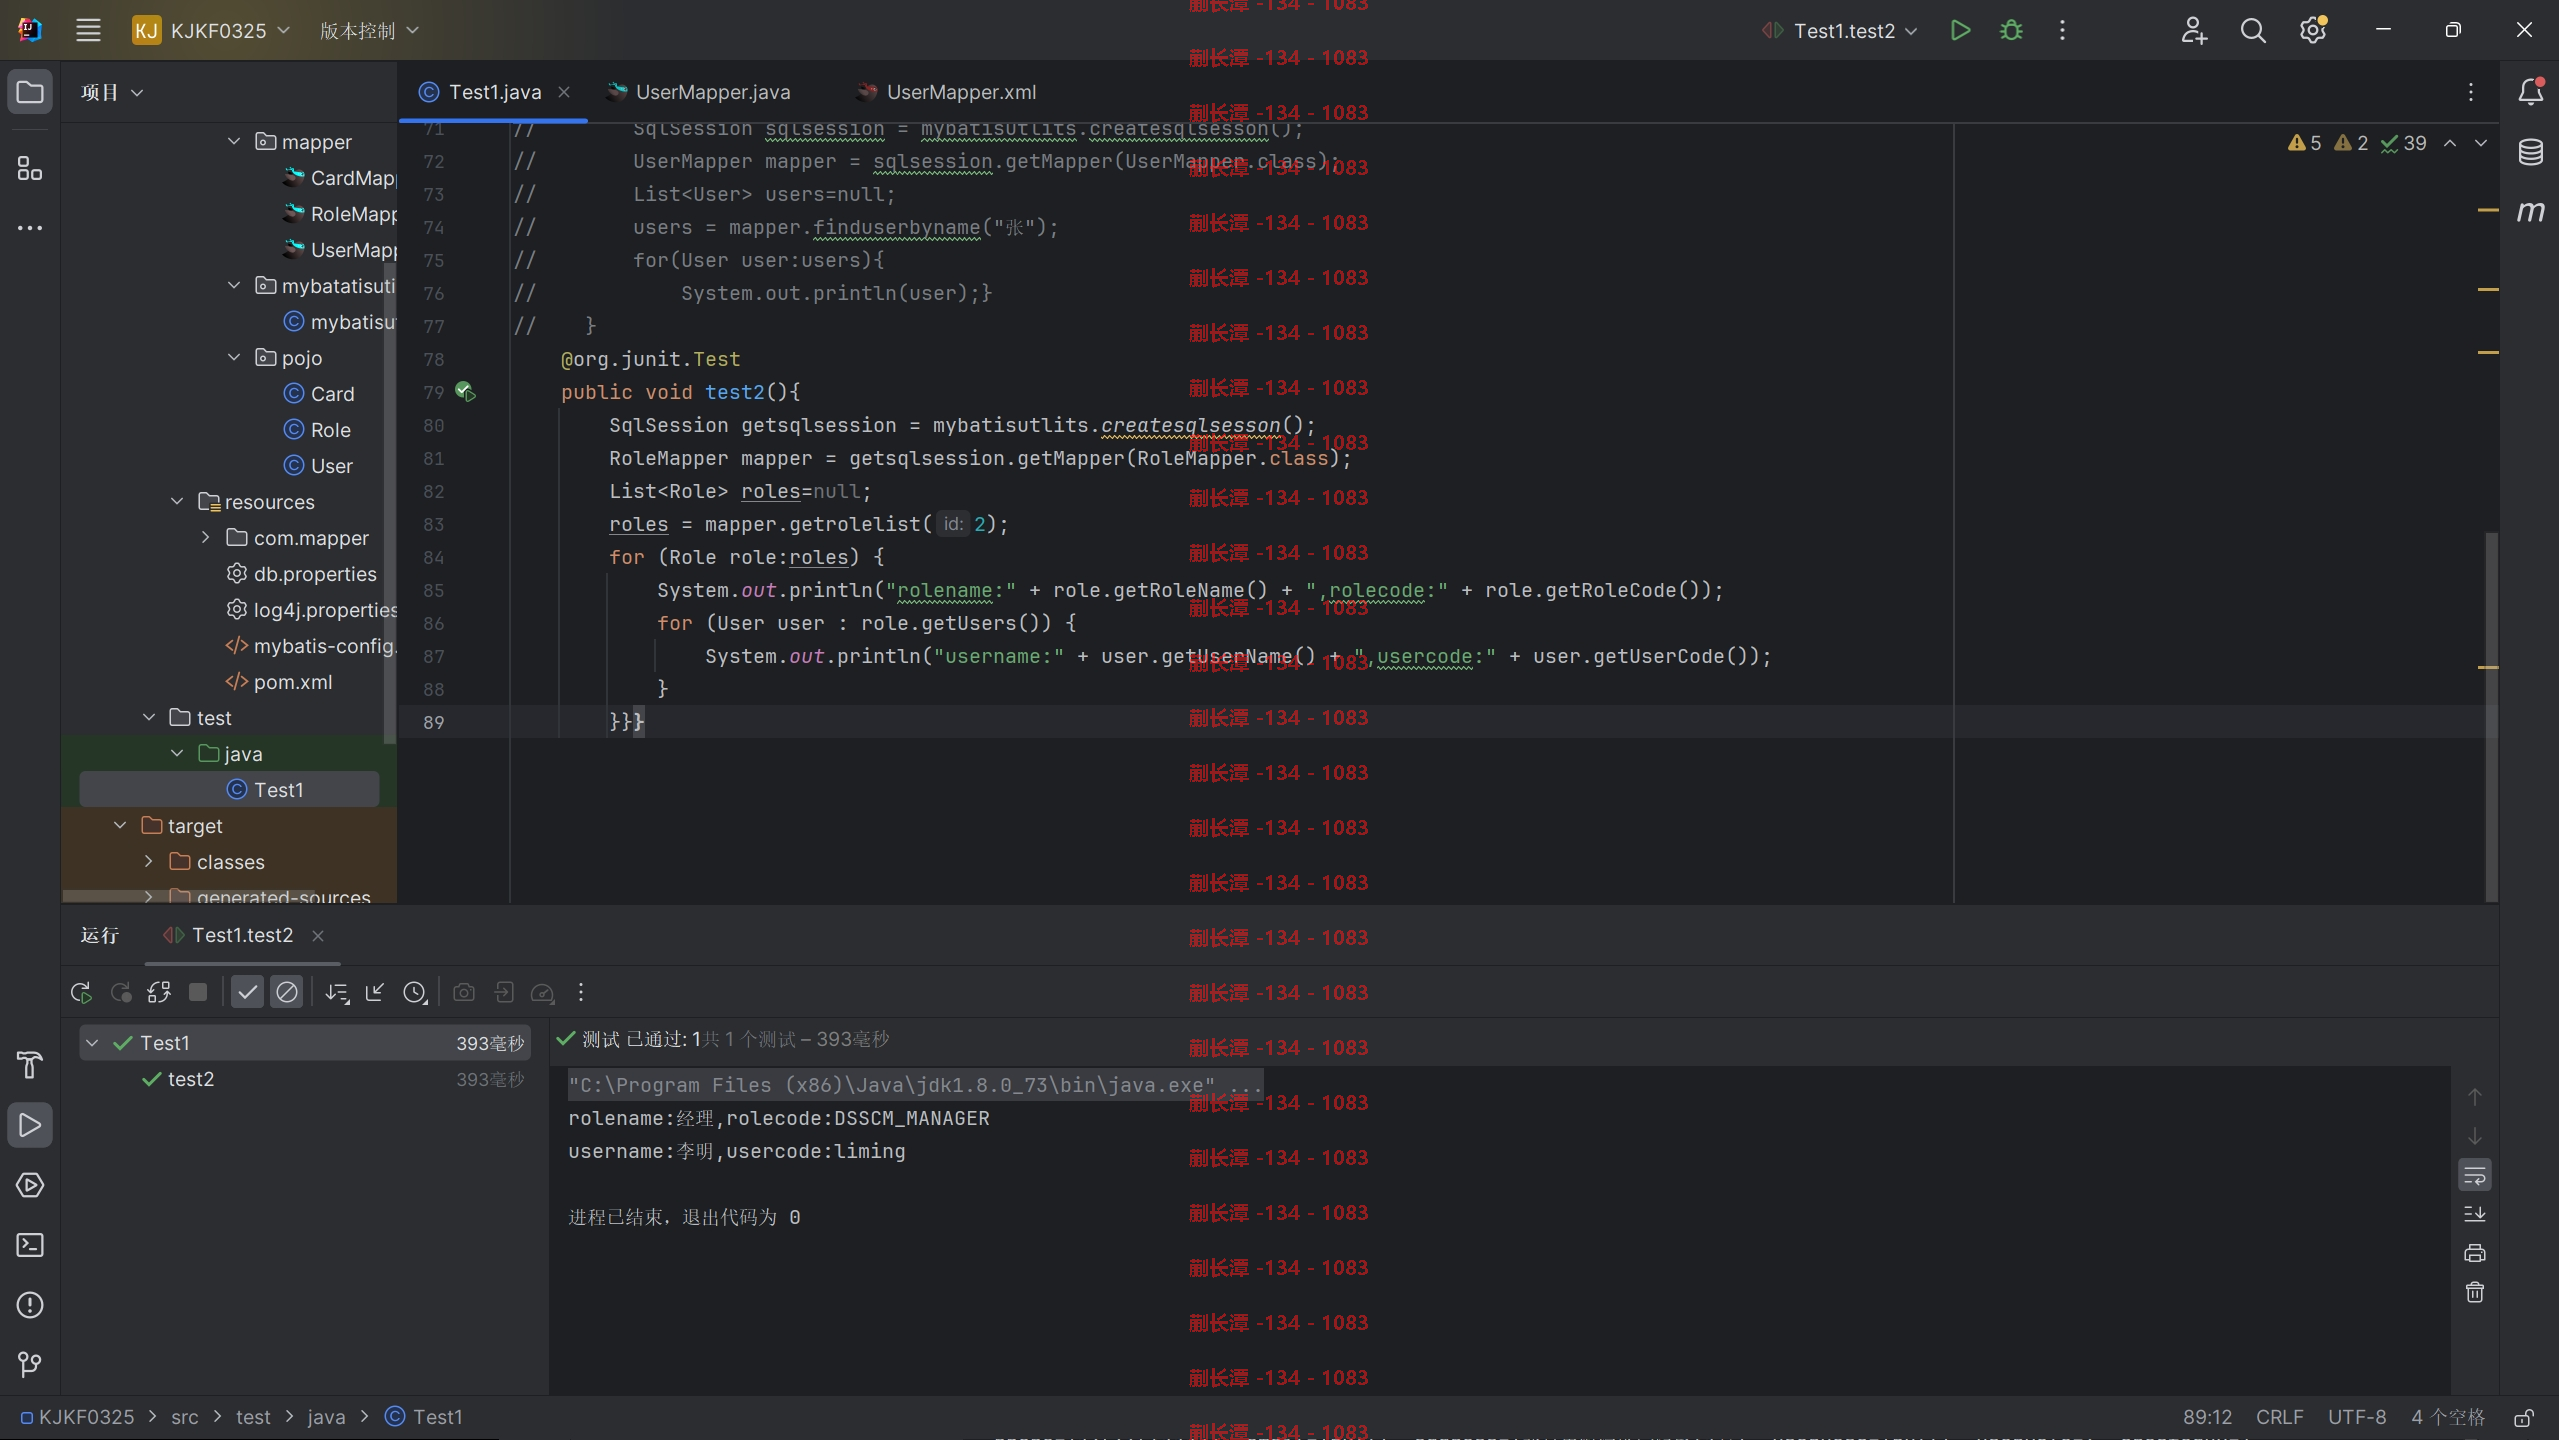Open the KJKF0325 project dropdown
Screen dimensions: 2559x1440
211,30
